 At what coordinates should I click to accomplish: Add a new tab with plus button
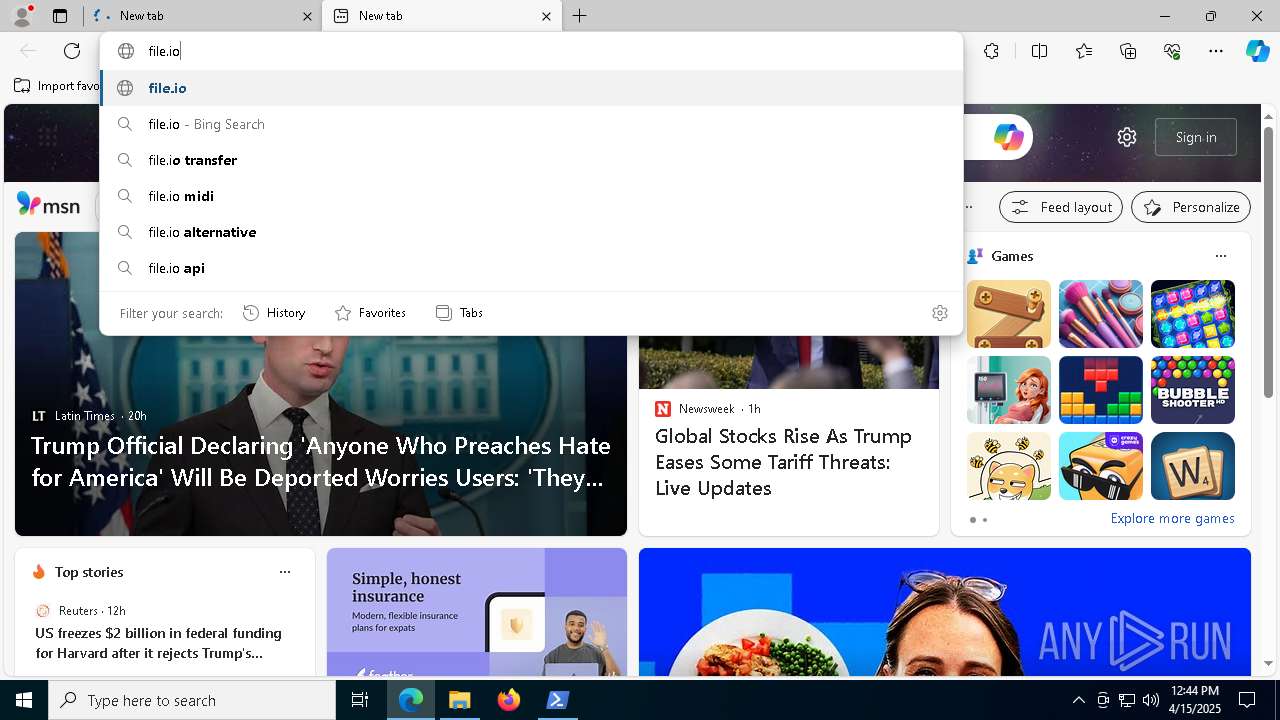[x=580, y=16]
